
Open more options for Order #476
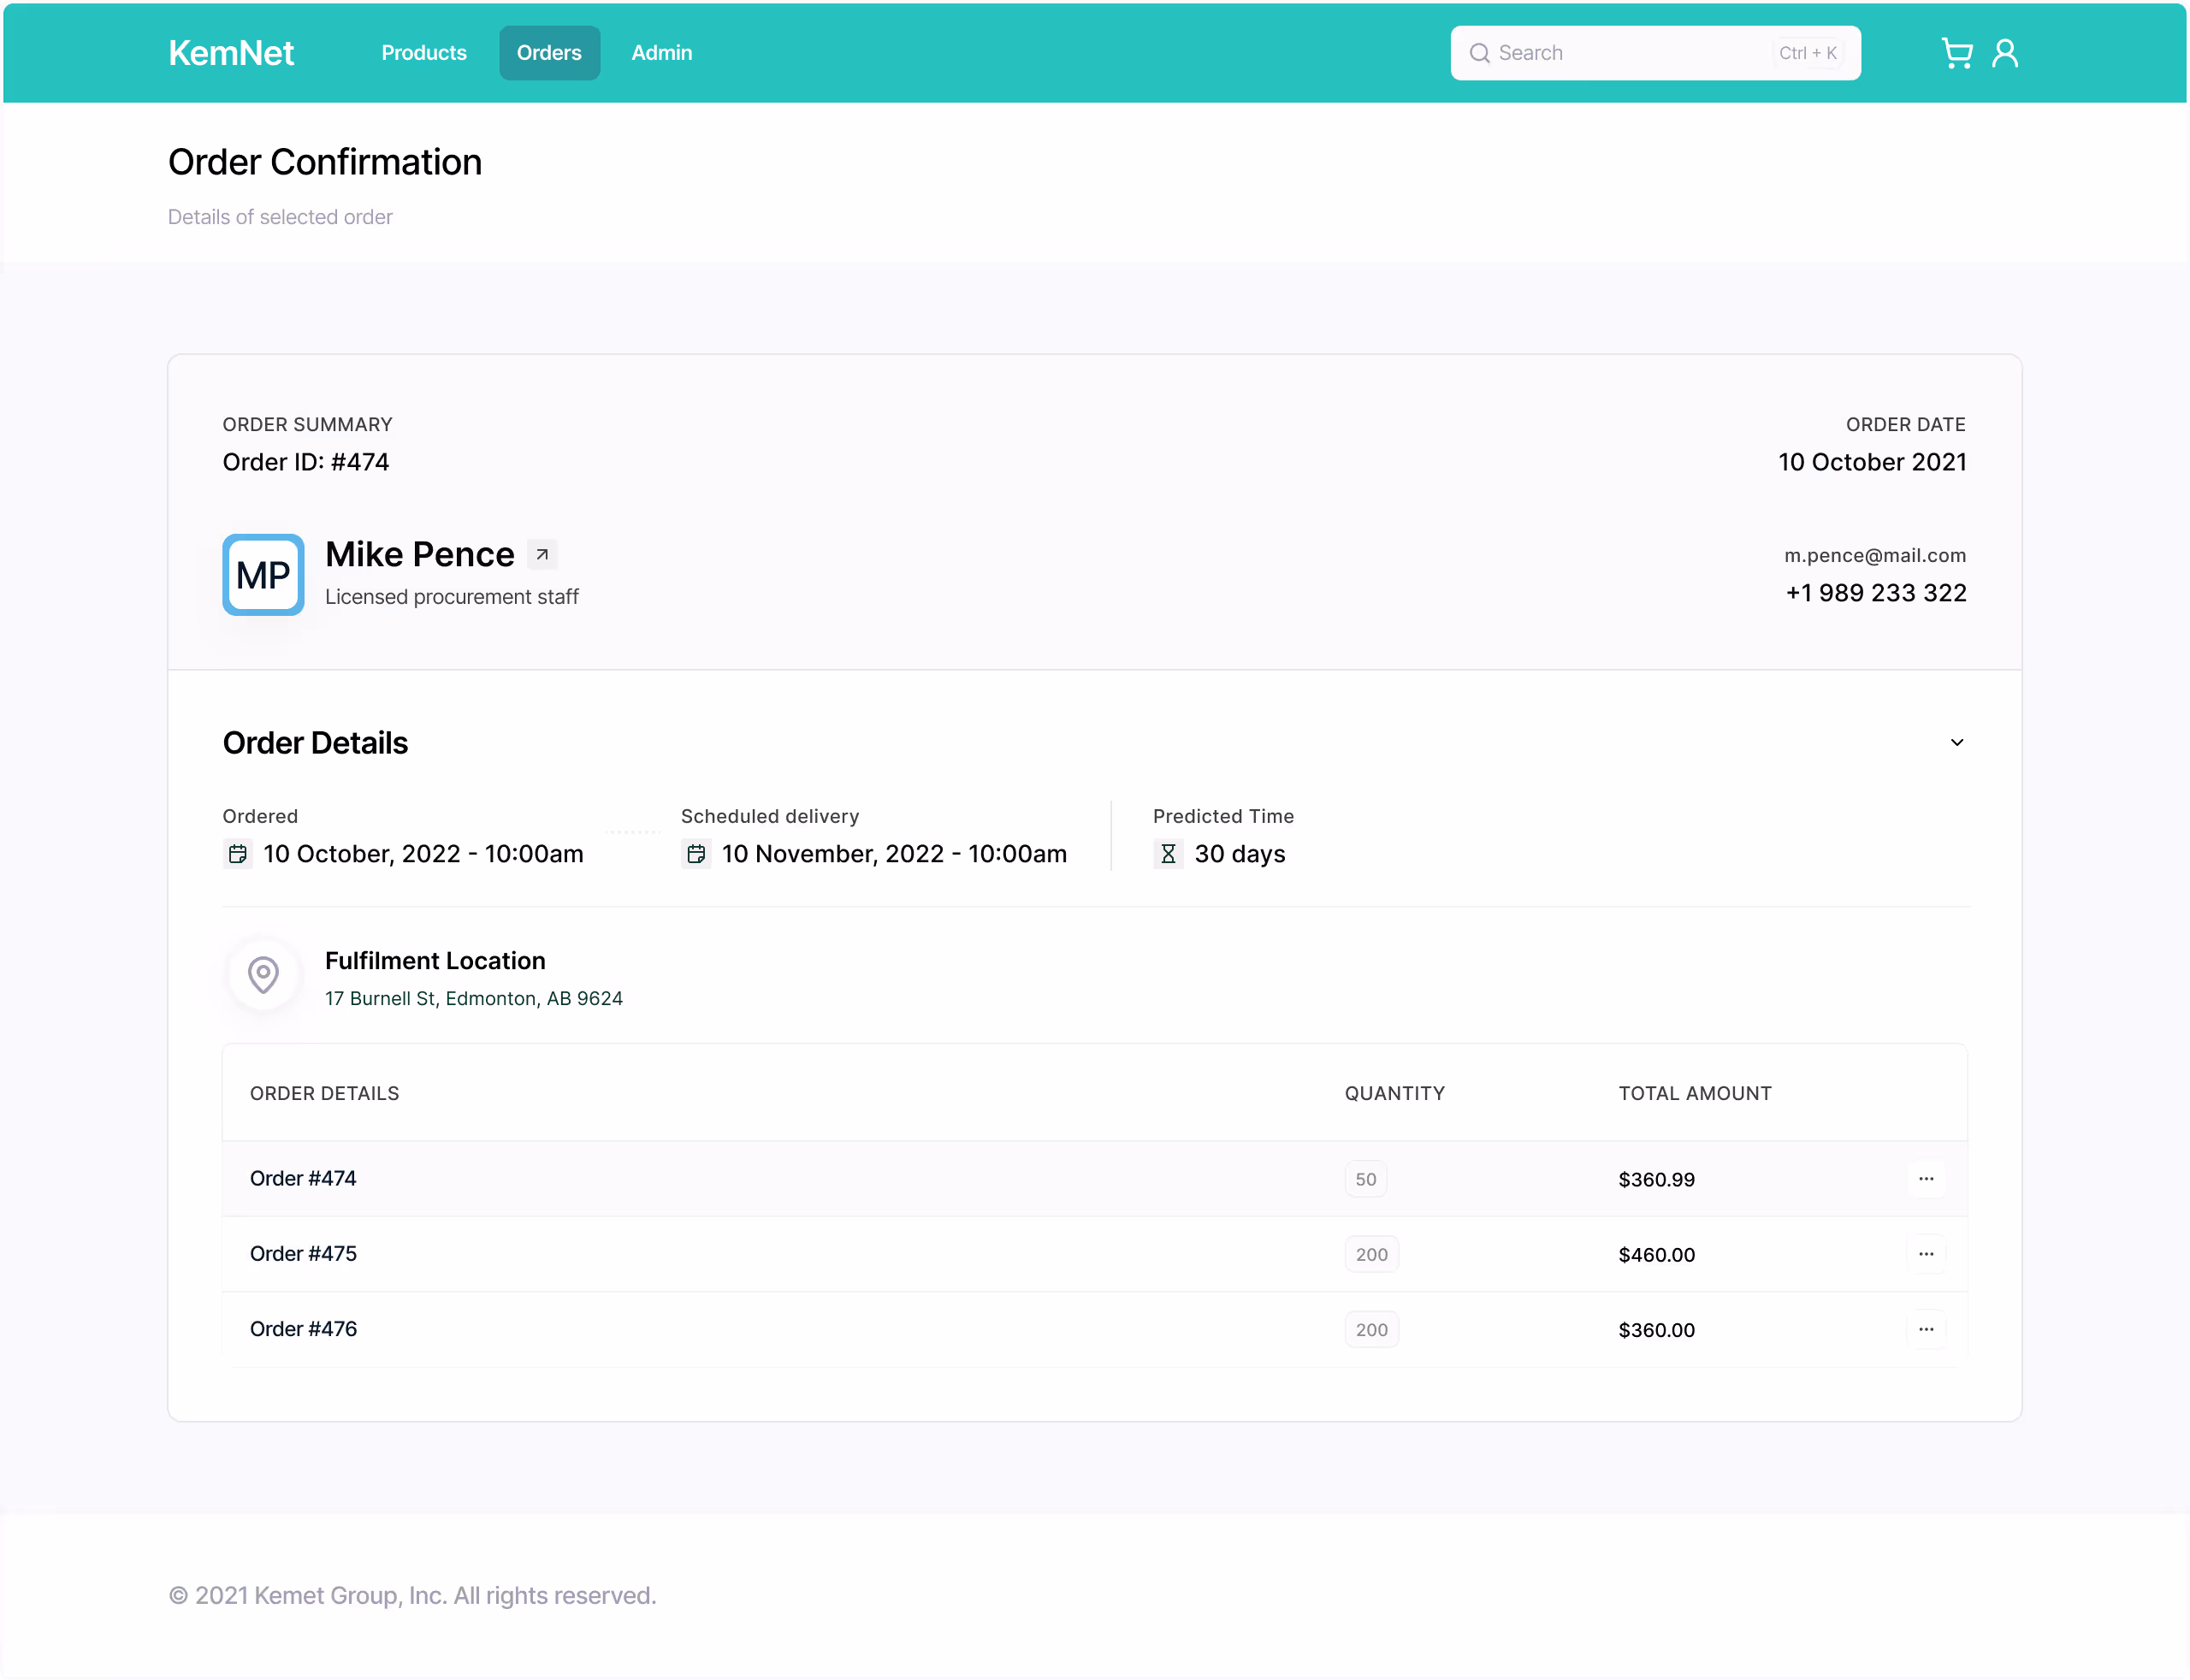click(1925, 1329)
